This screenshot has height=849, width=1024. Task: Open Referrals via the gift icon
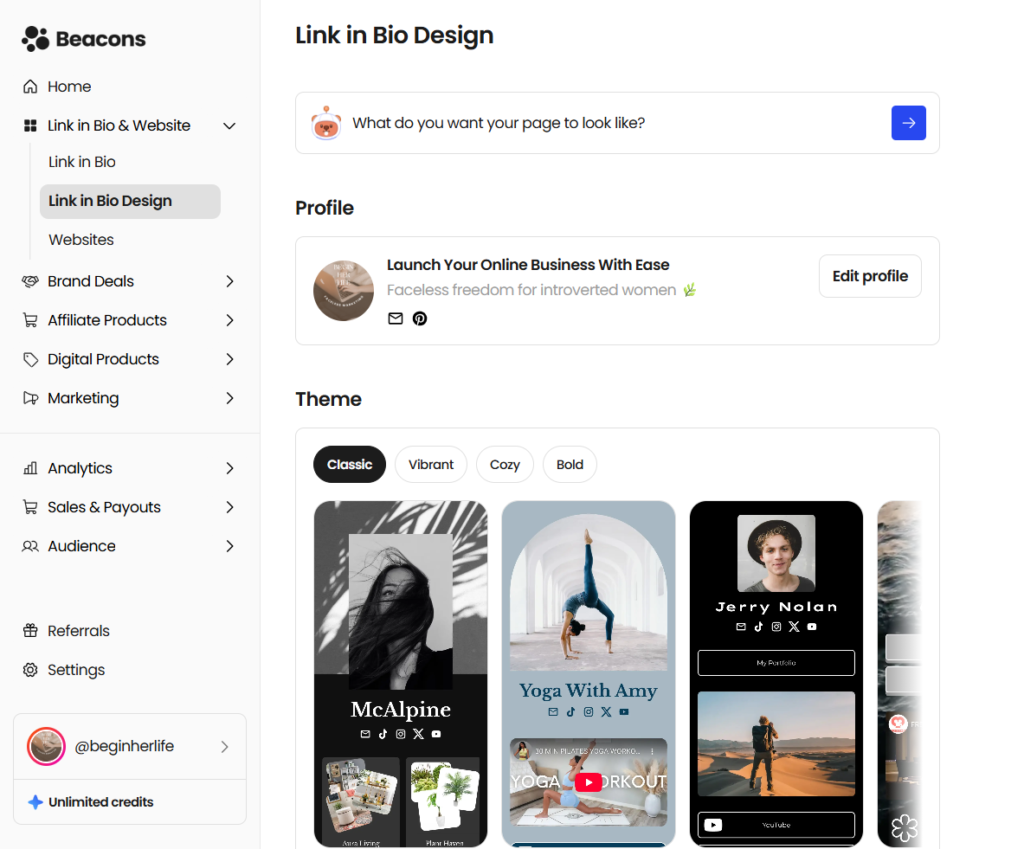(31, 631)
